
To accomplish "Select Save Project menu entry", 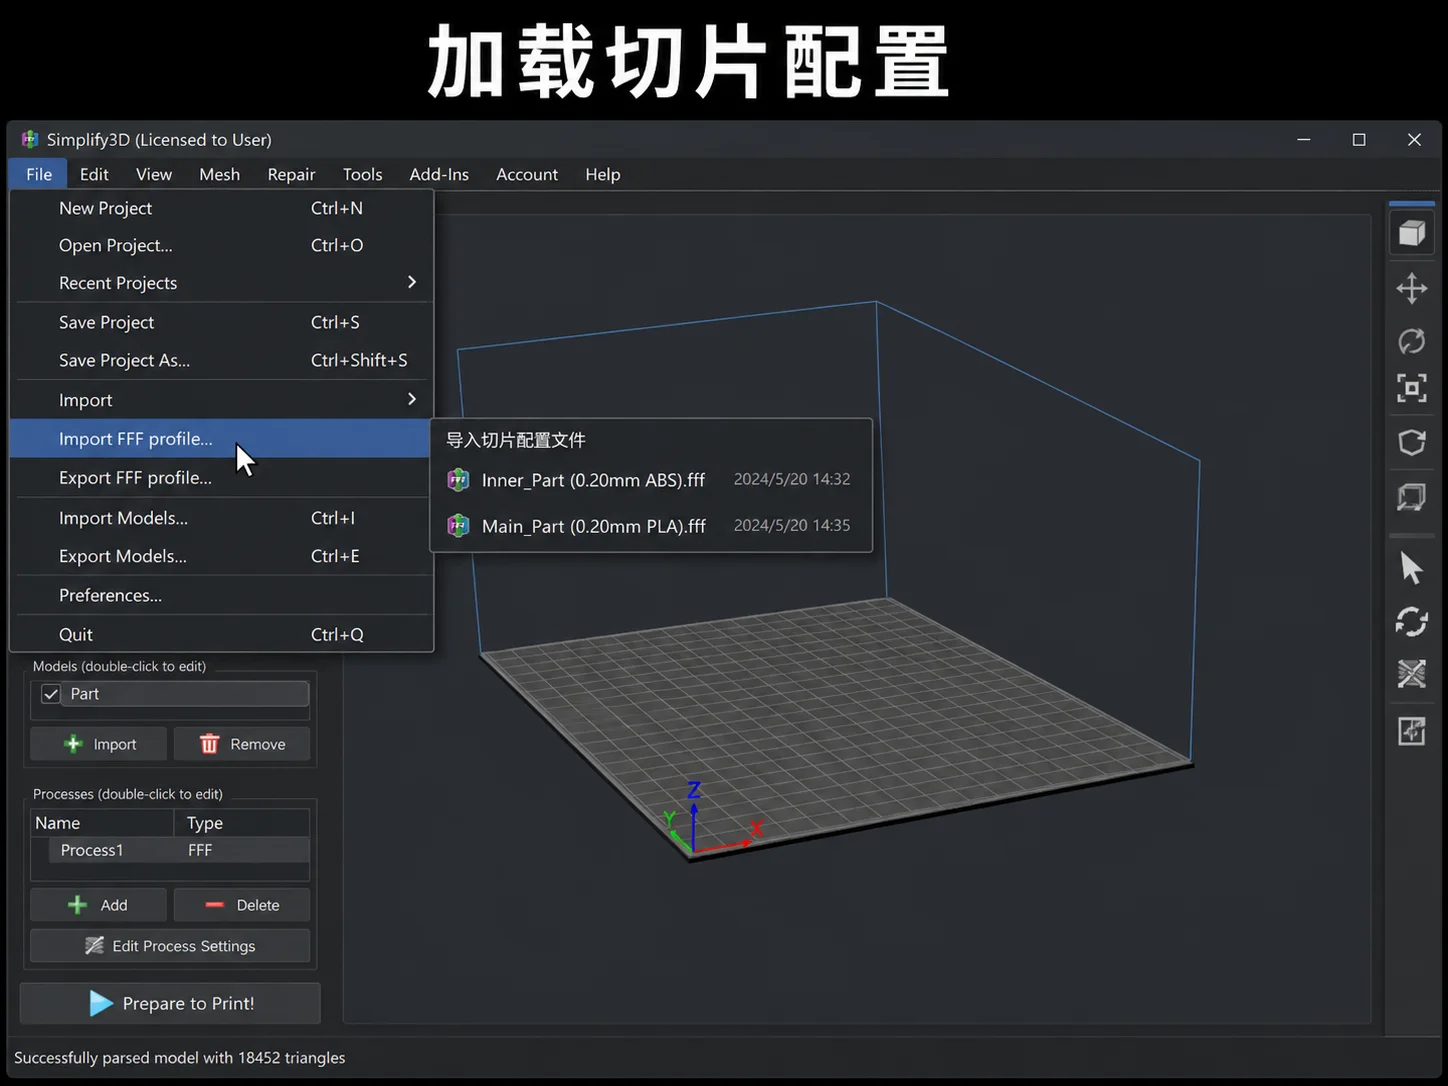I will click(221, 322).
